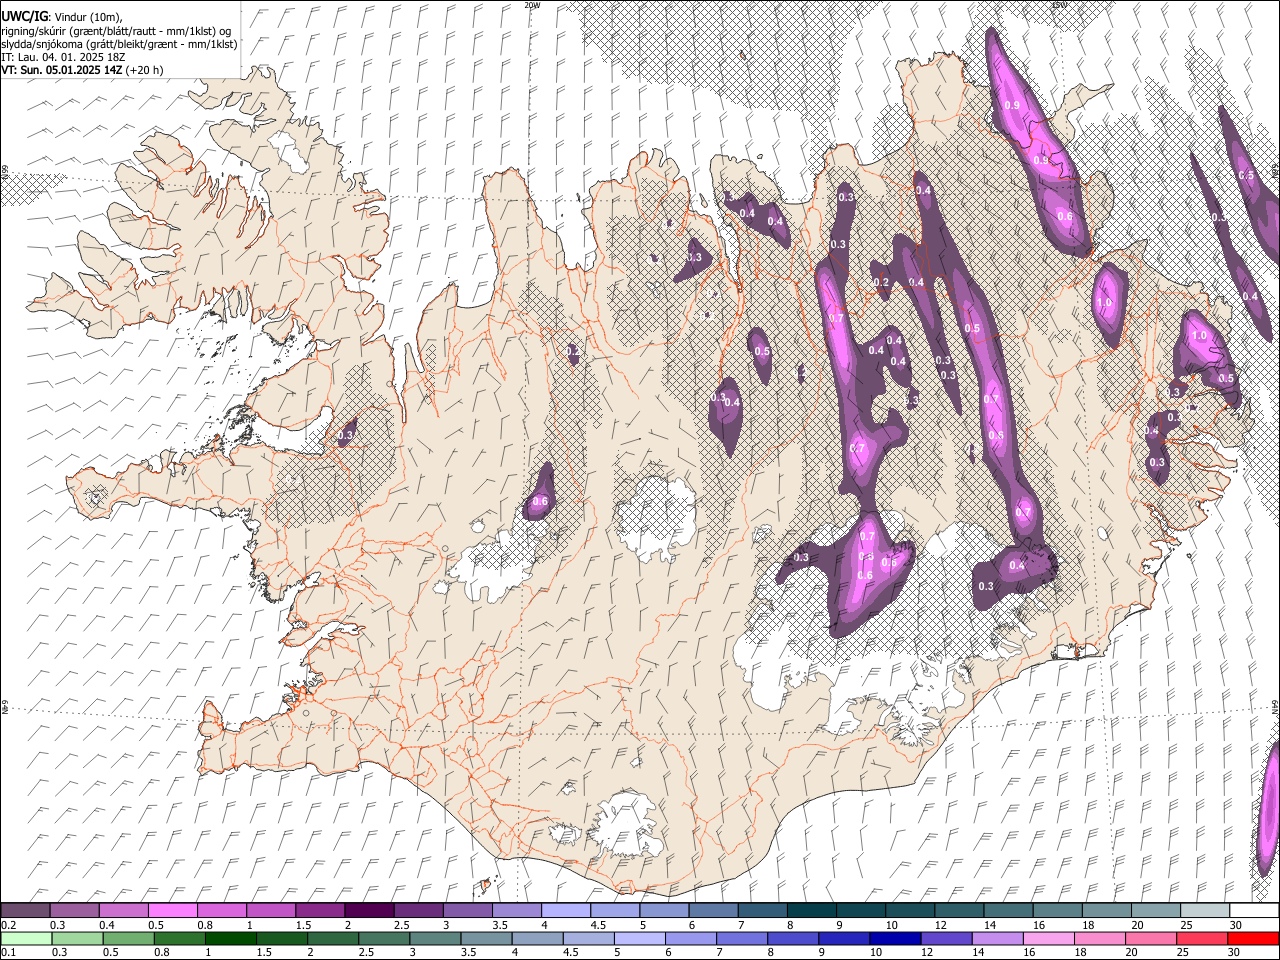Click the 'IT: Lau. 04. 01. 2025 18Z' line
Viewport: 1280px width, 960px height.
(x=64, y=57)
